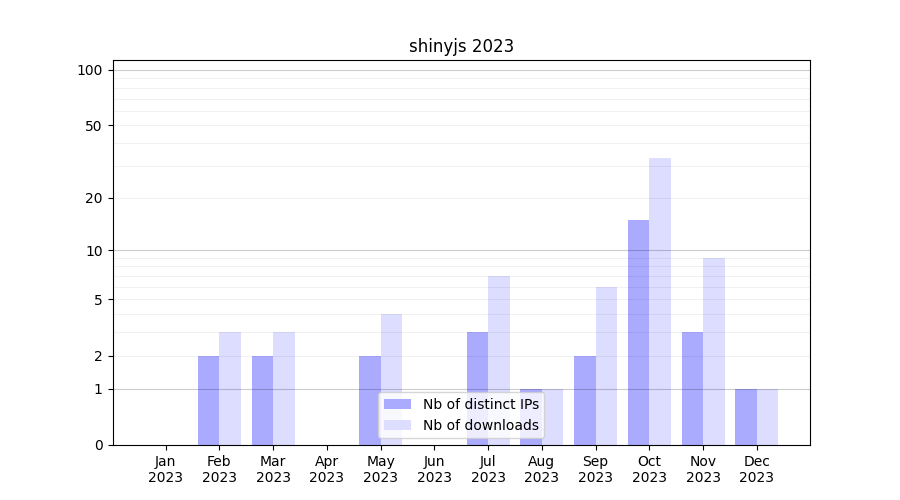Select the 50 y-axis tick label
Viewport: 900px width, 500px height.
[94, 126]
